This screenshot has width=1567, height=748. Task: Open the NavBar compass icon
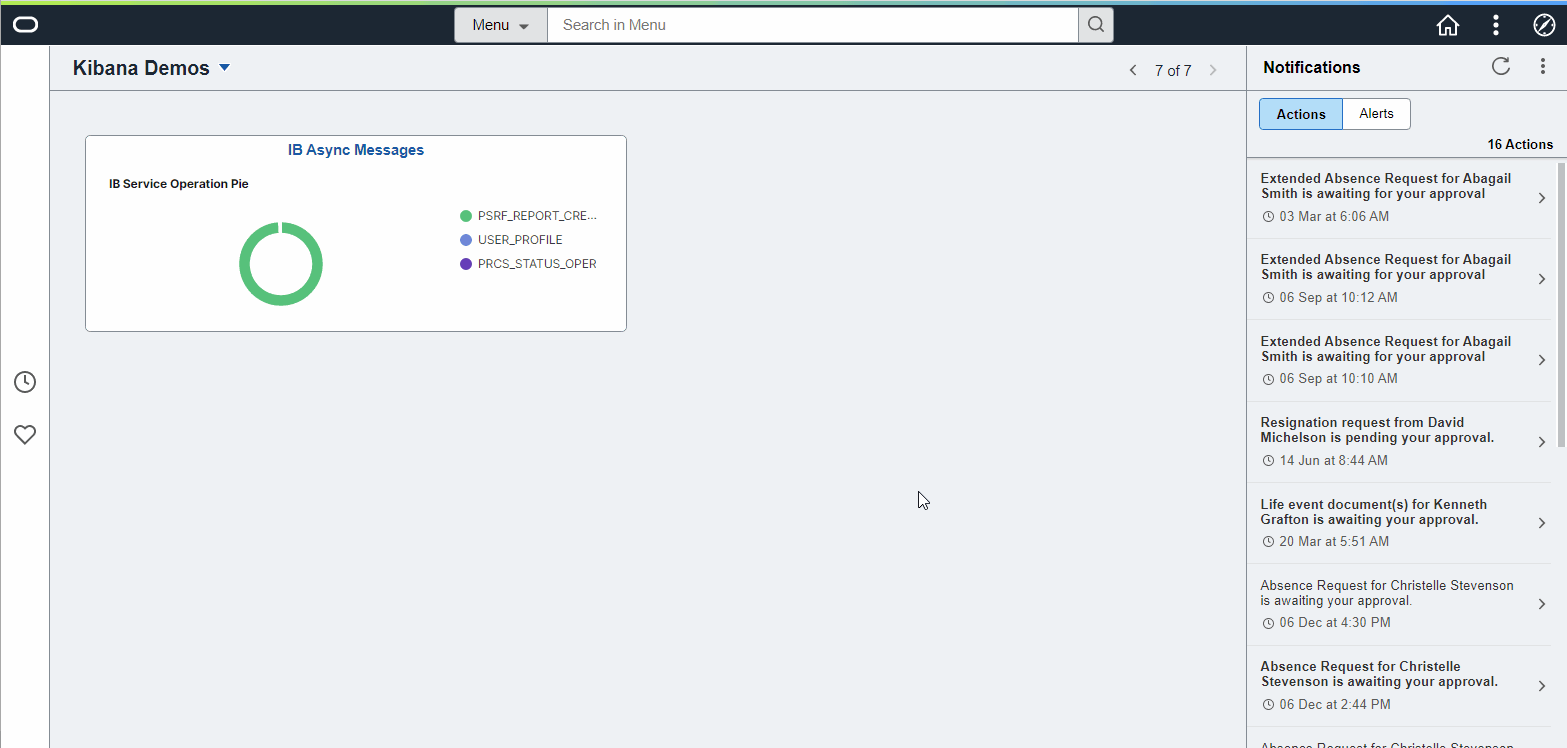click(x=1543, y=25)
